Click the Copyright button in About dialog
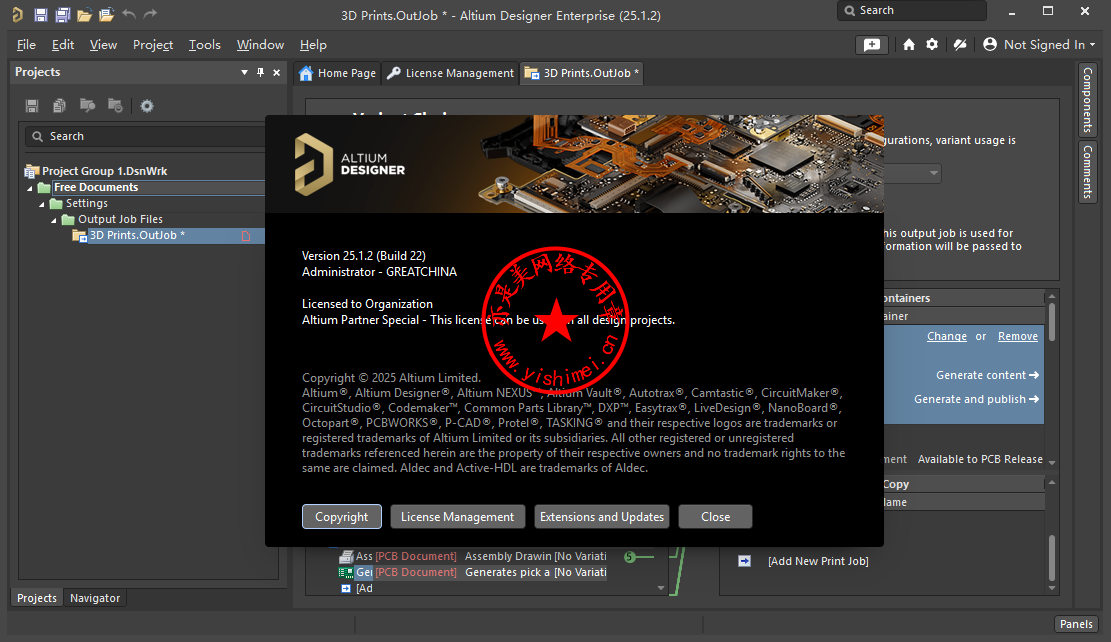 (342, 517)
